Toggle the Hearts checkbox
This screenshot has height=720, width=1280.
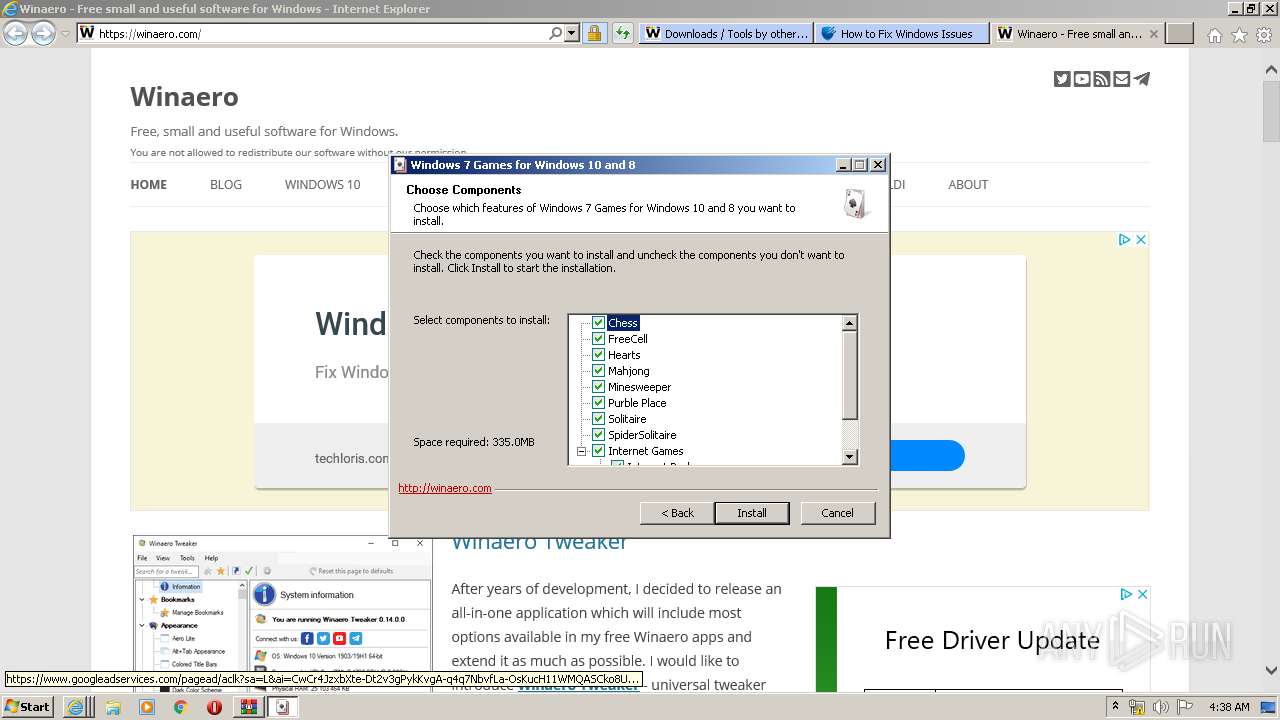coord(598,355)
